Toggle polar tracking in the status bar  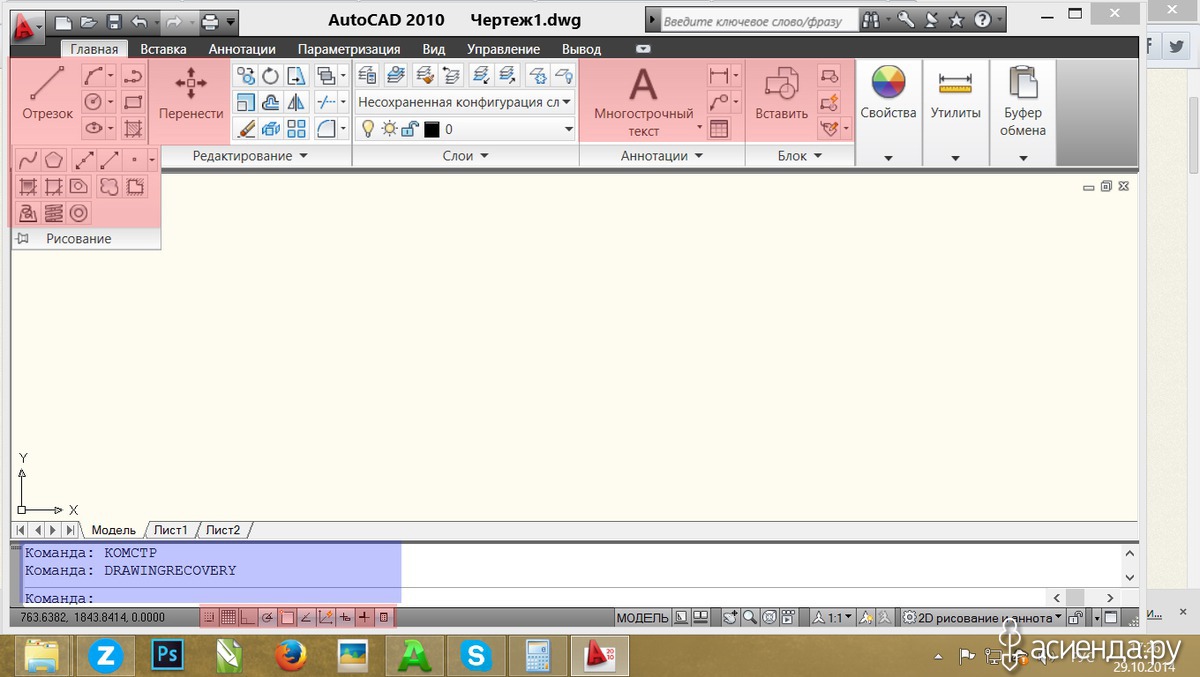tap(267, 617)
